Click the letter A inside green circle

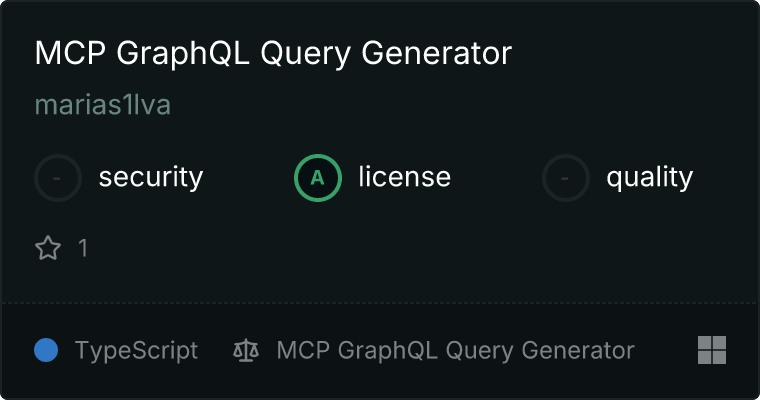tap(317, 178)
